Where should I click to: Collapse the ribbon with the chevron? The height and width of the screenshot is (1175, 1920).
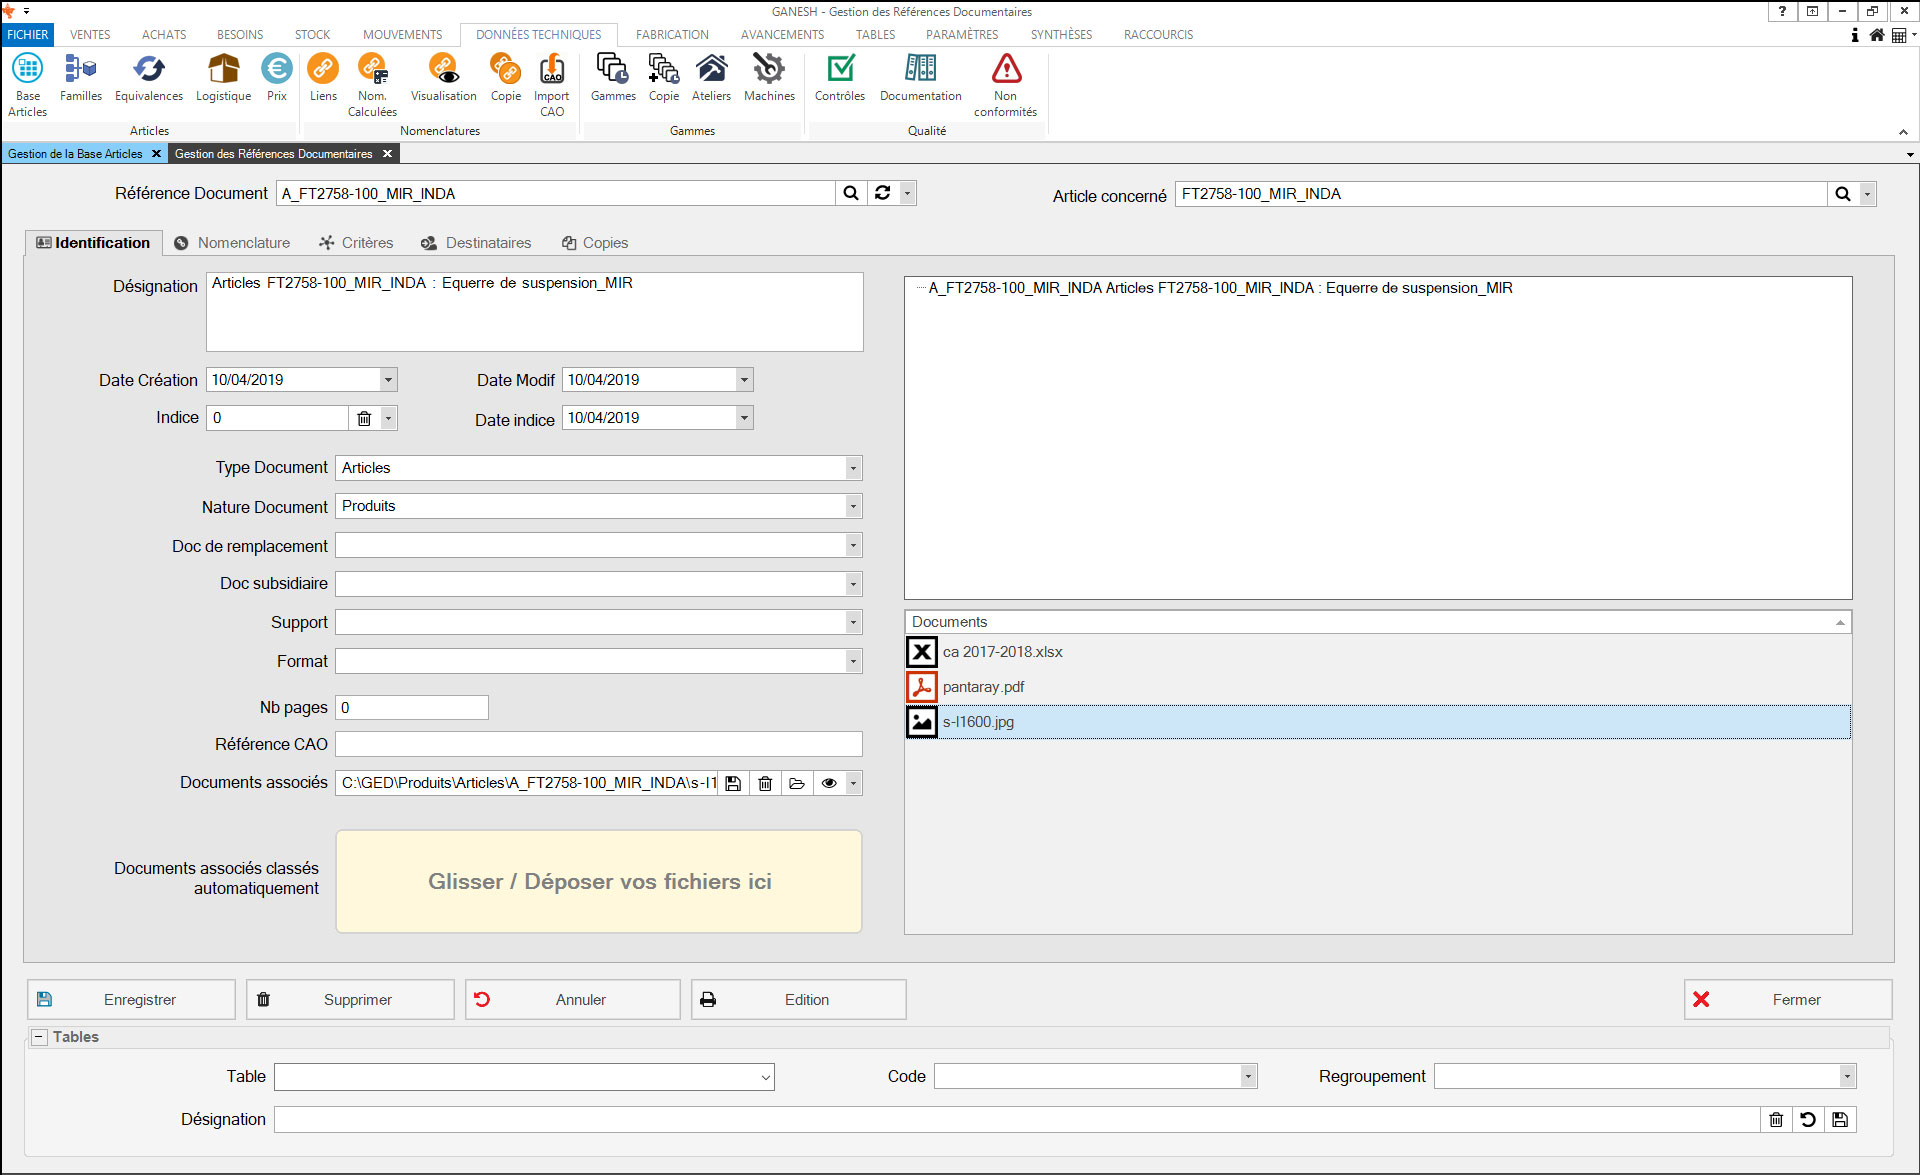[x=1903, y=132]
